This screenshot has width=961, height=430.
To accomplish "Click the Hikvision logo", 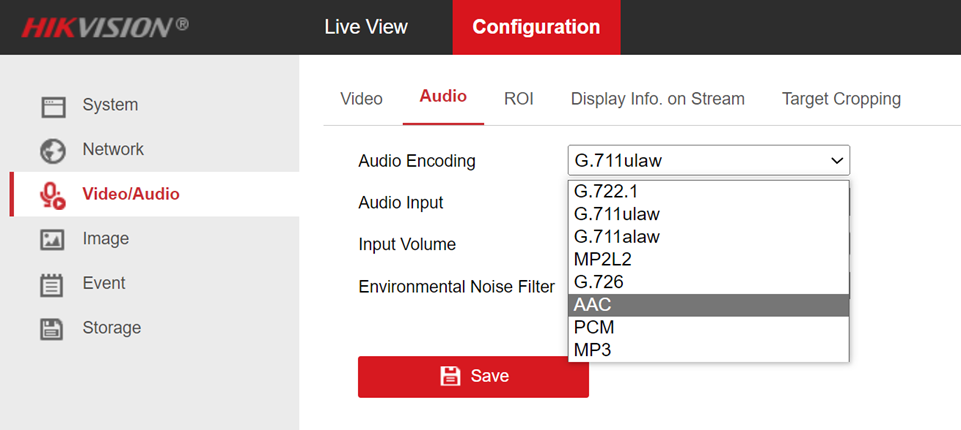I will coord(105,27).
